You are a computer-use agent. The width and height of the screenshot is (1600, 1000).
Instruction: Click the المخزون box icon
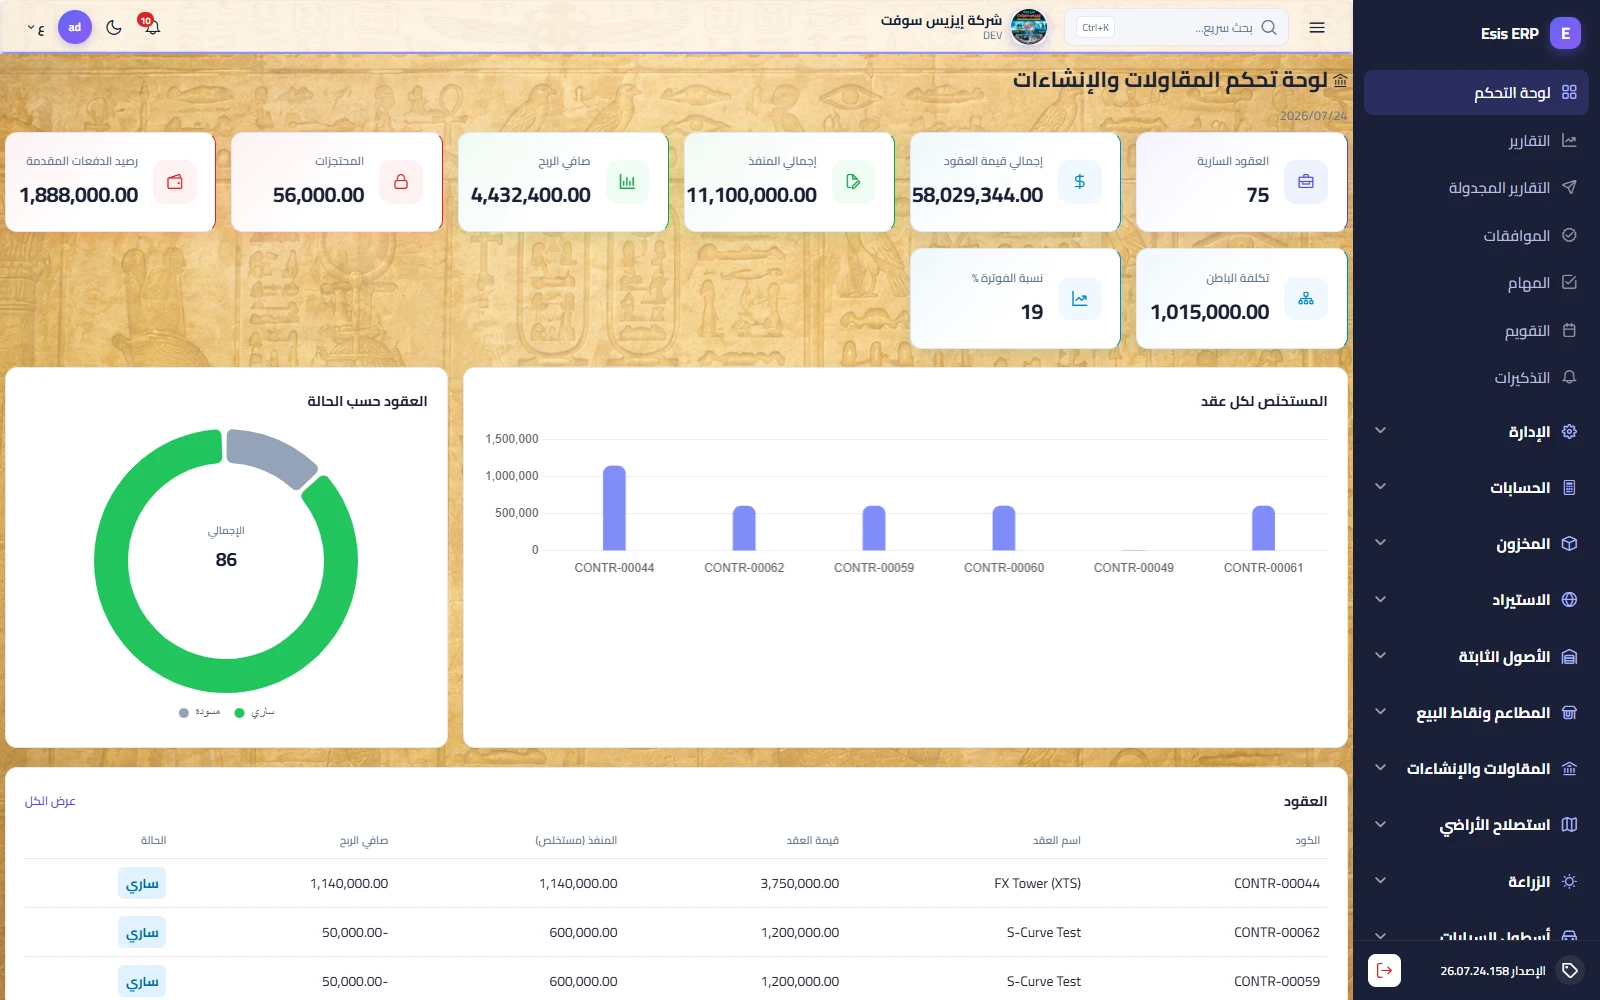(1569, 543)
